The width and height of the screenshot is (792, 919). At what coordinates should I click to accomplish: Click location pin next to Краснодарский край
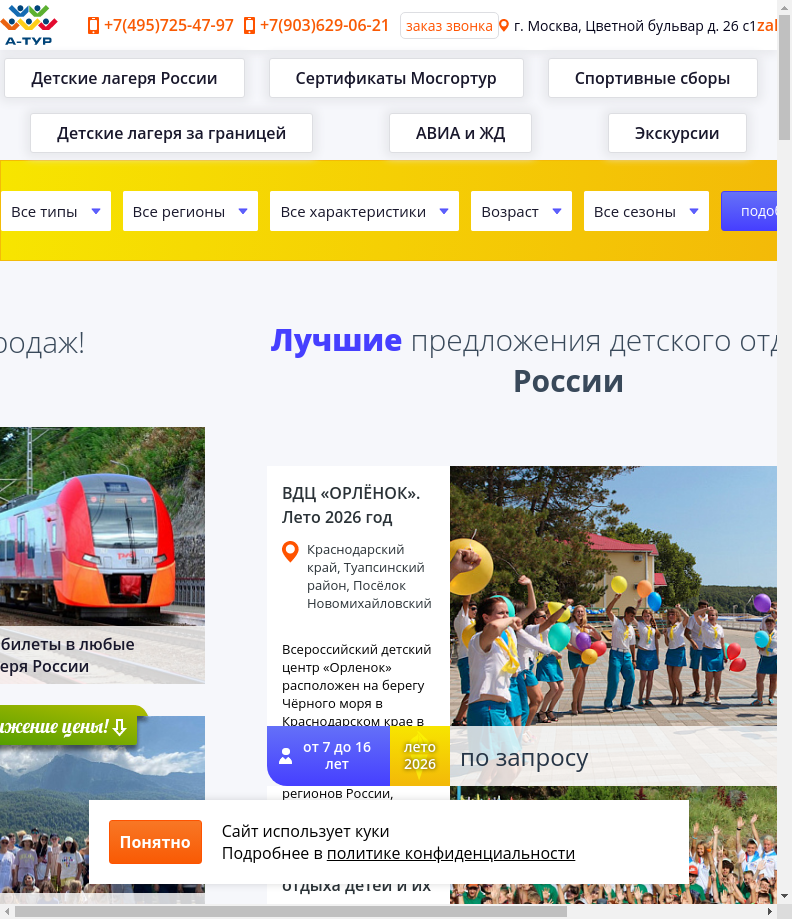290,552
